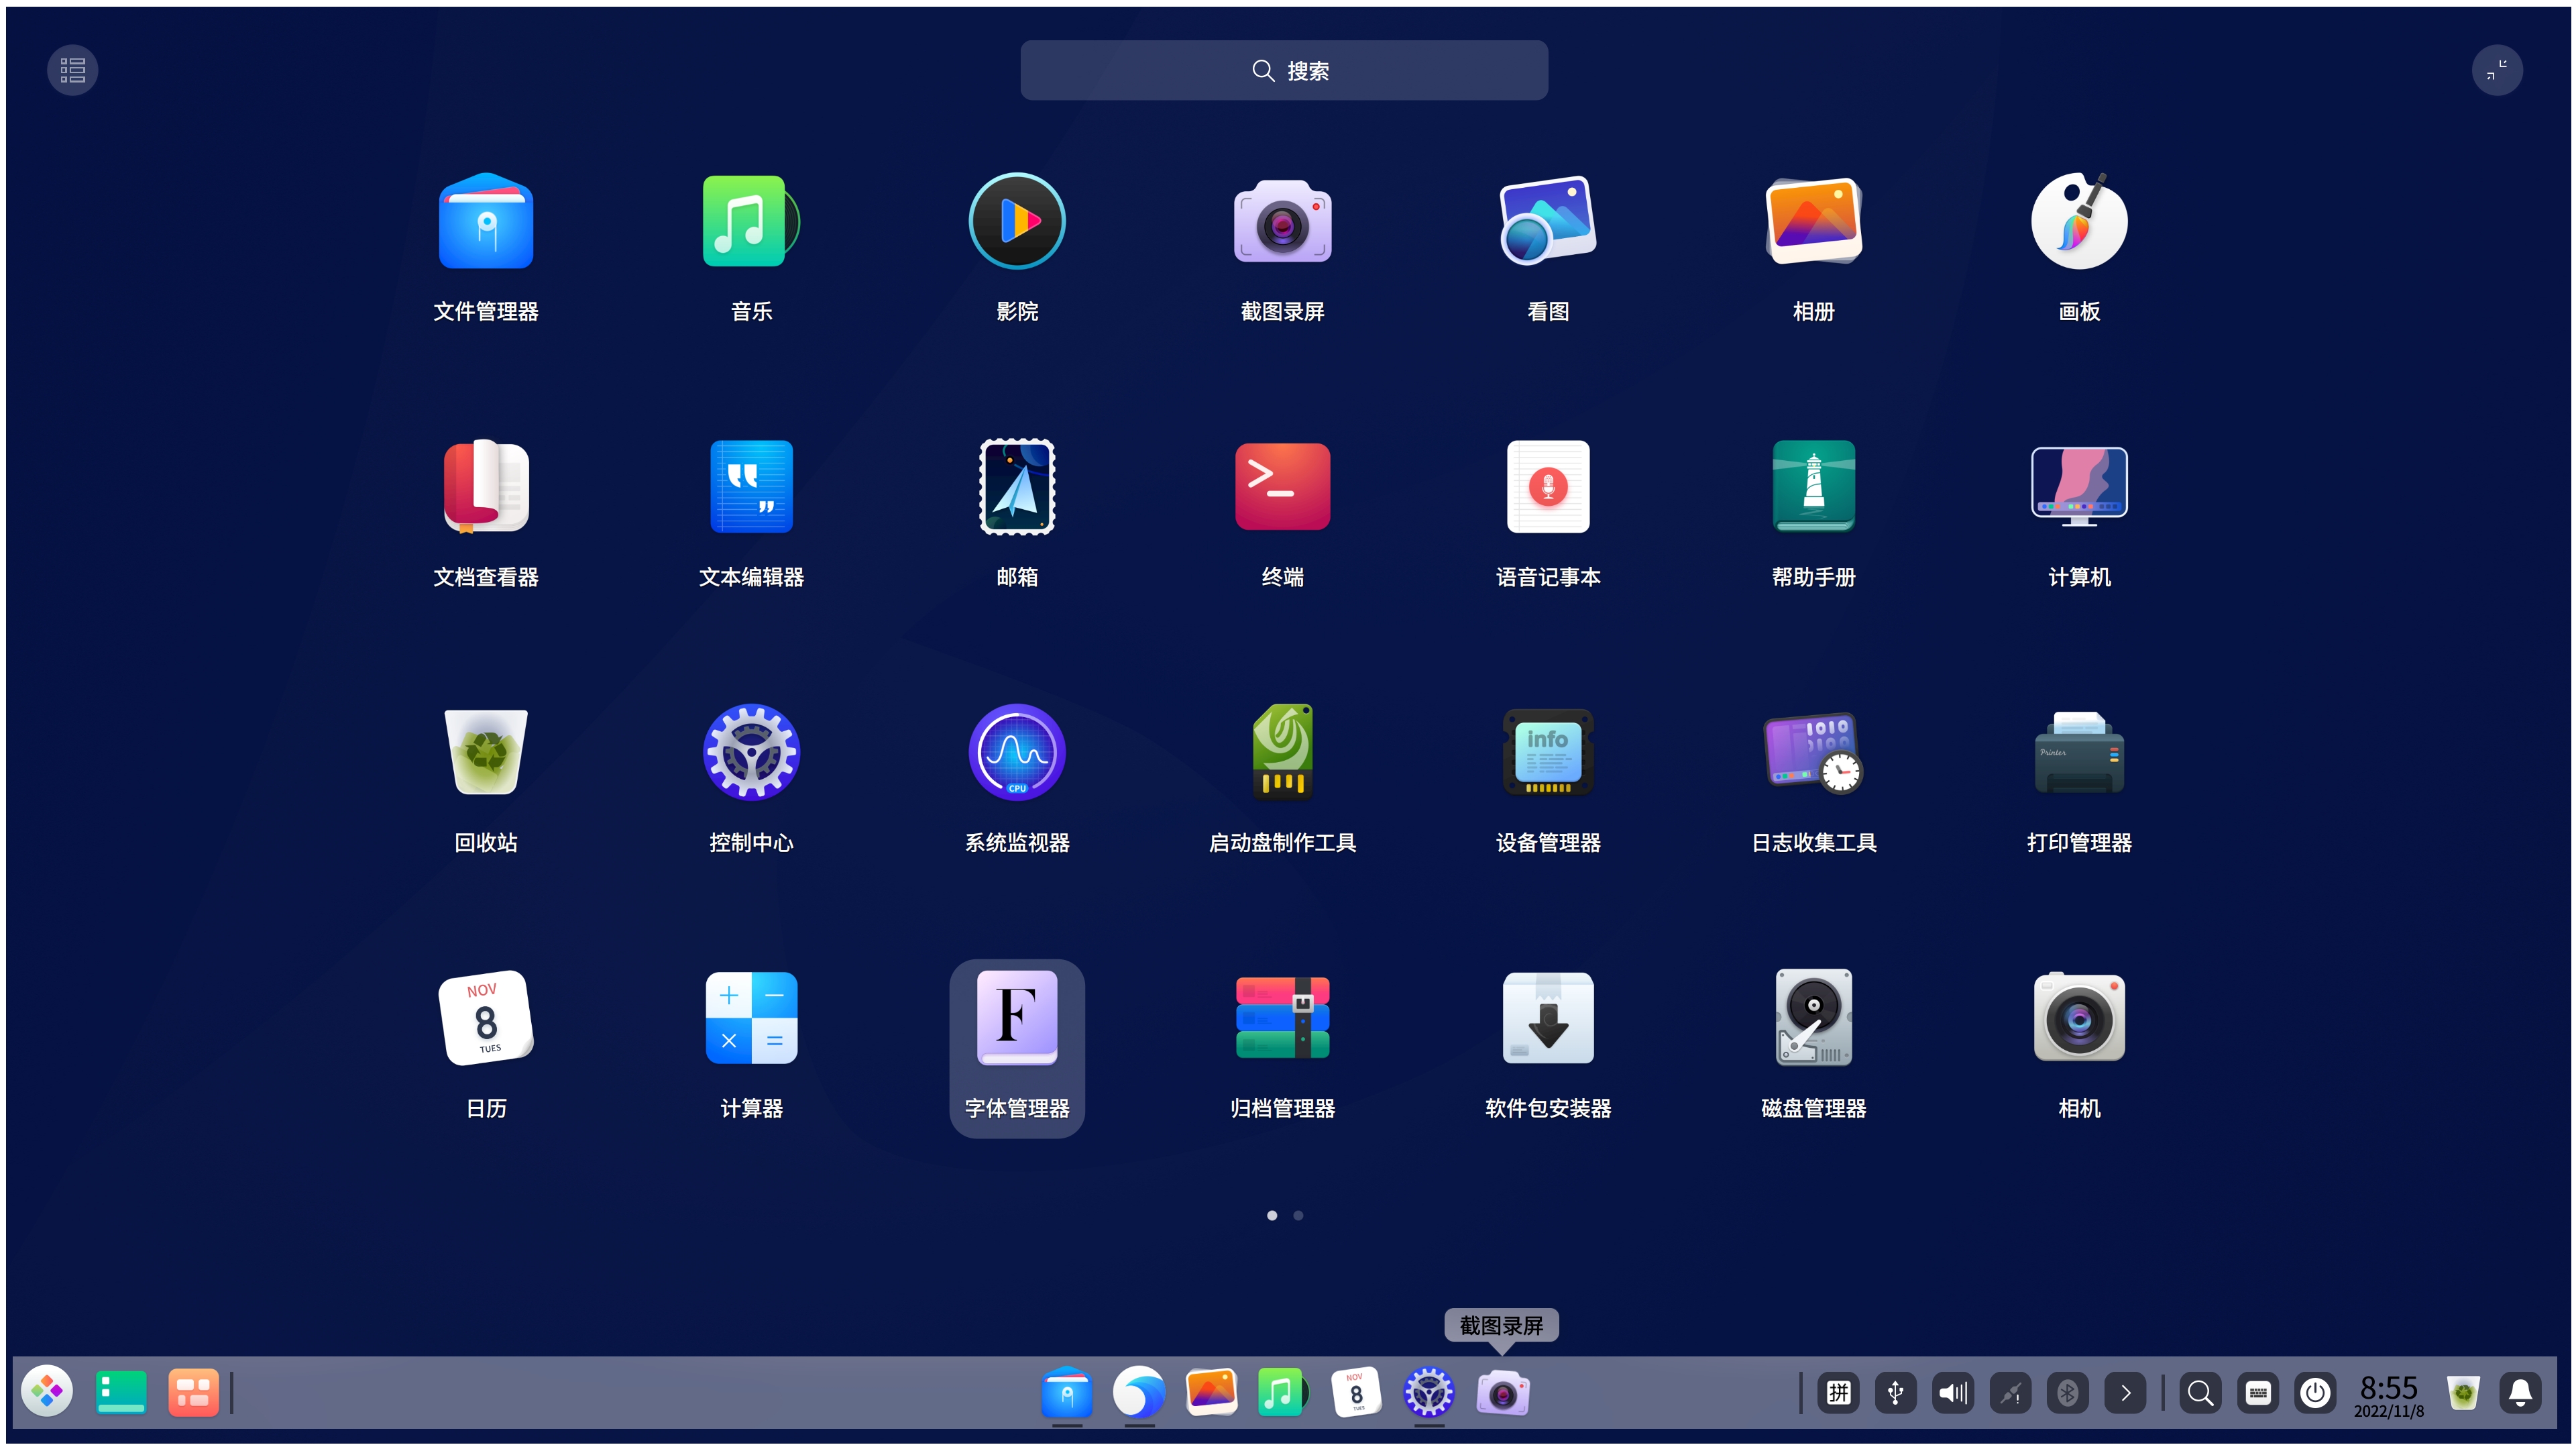Open 磁盘管理器 disk manager

click(x=1813, y=1018)
